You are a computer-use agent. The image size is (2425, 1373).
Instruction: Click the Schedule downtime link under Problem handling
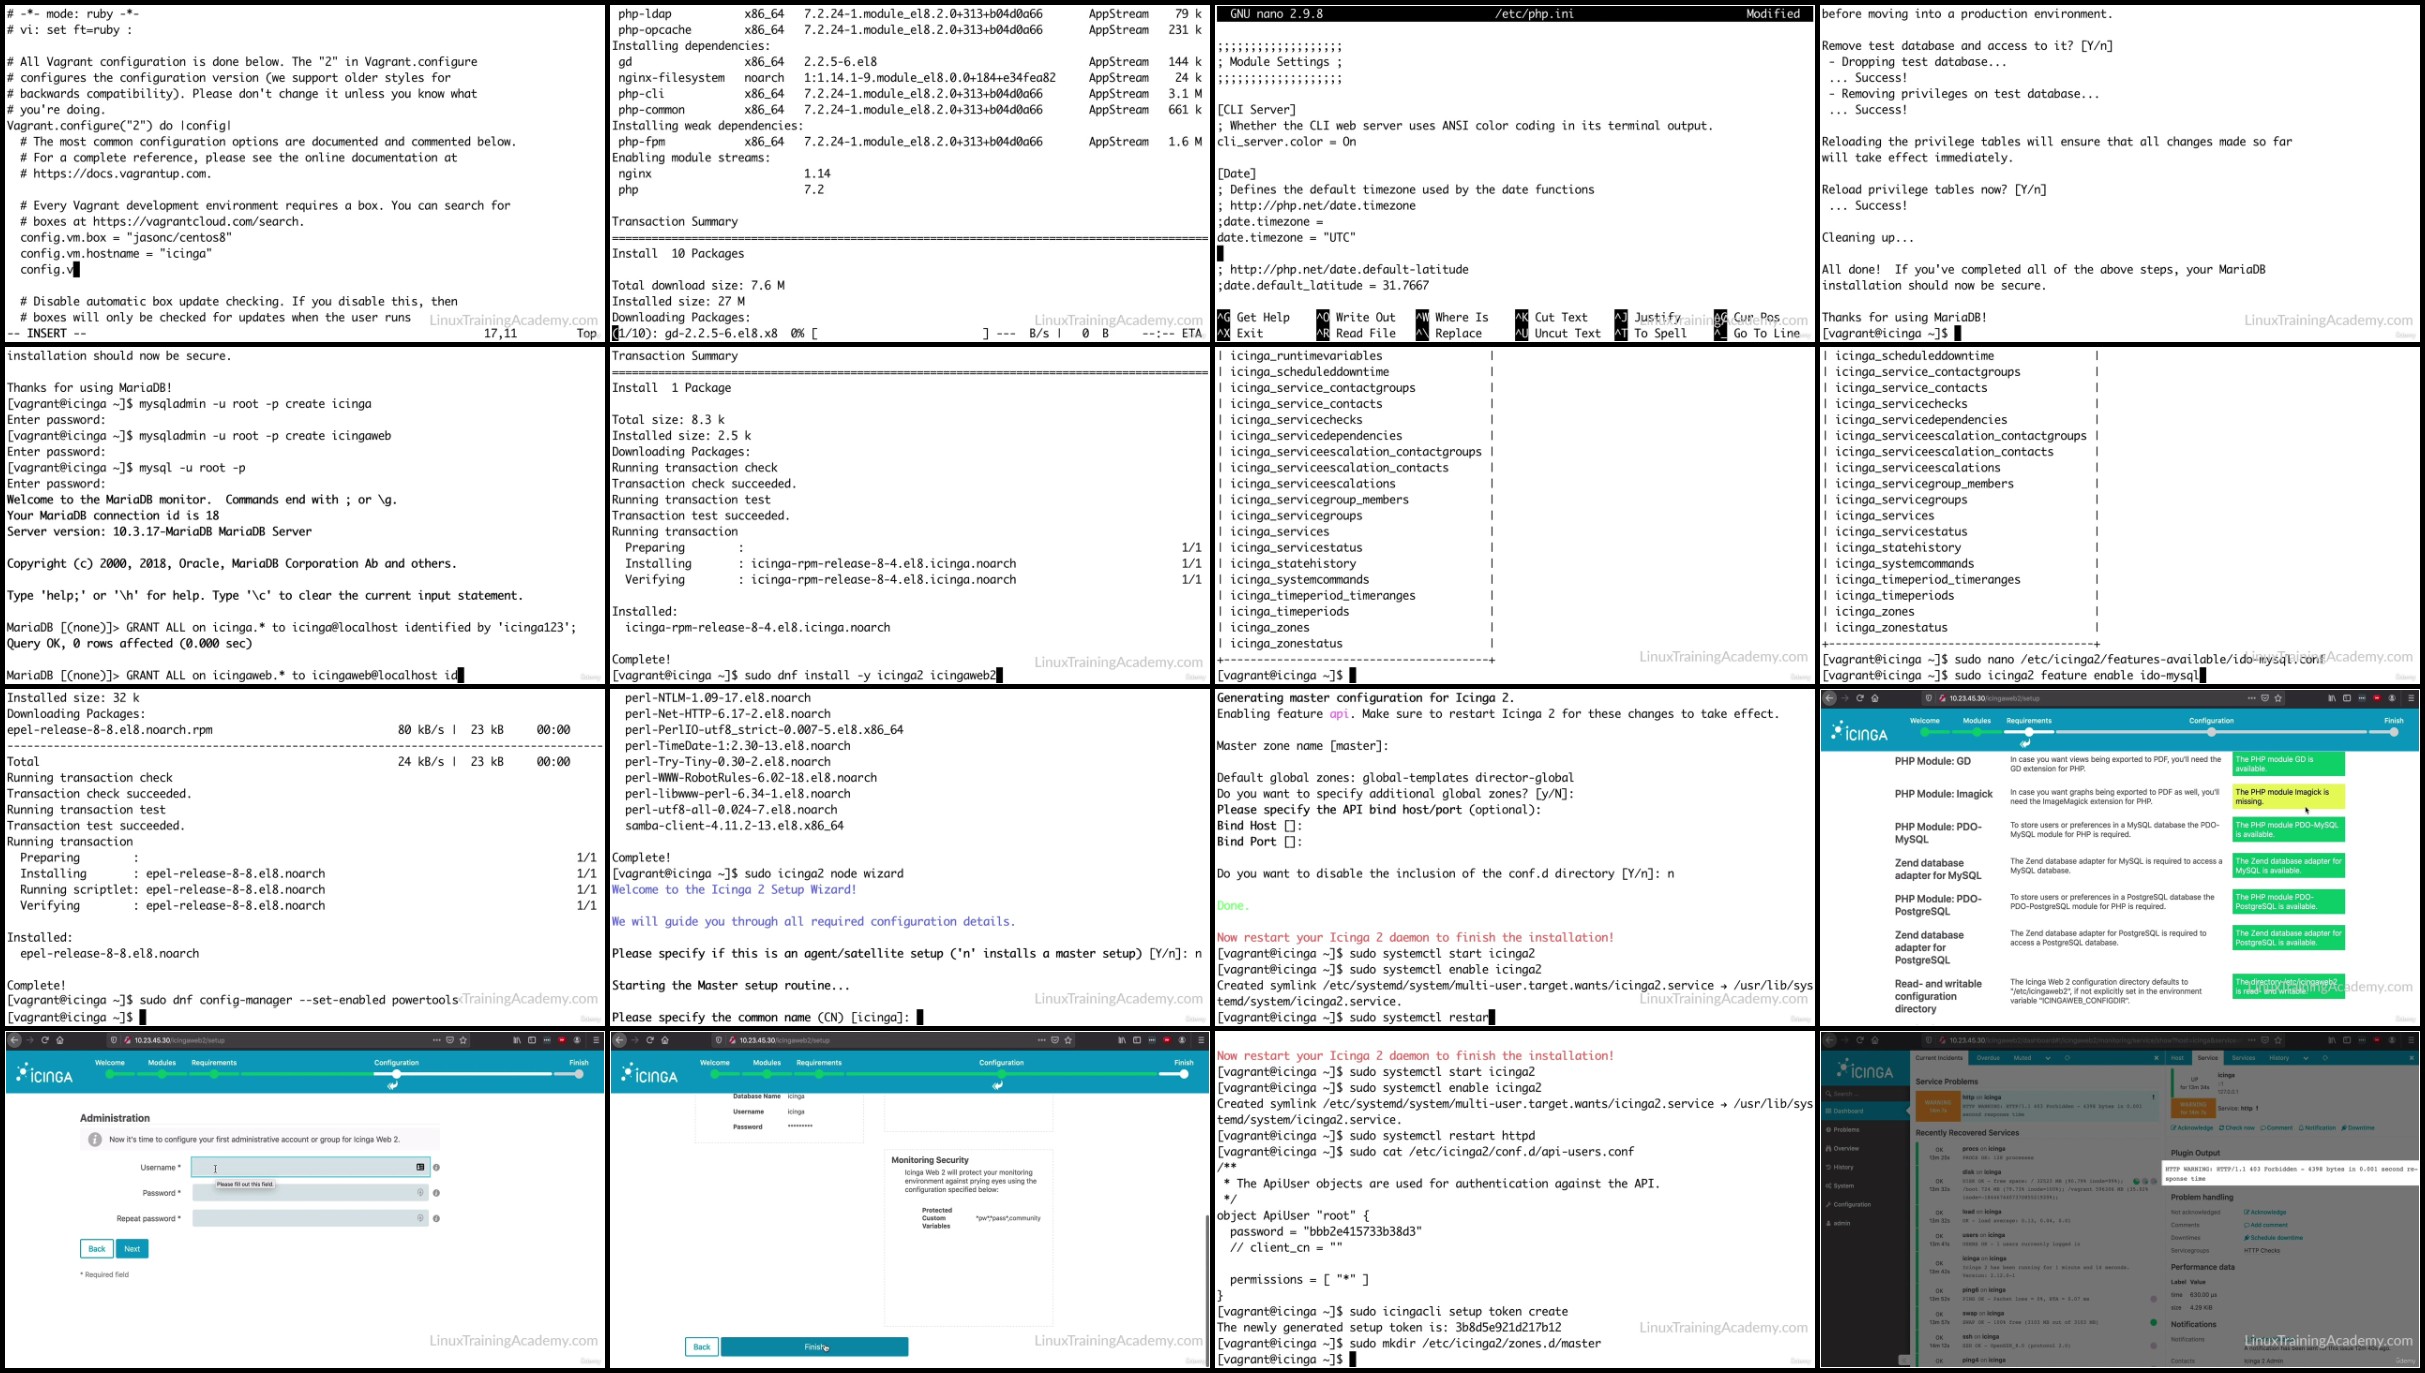click(x=2273, y=1238)
